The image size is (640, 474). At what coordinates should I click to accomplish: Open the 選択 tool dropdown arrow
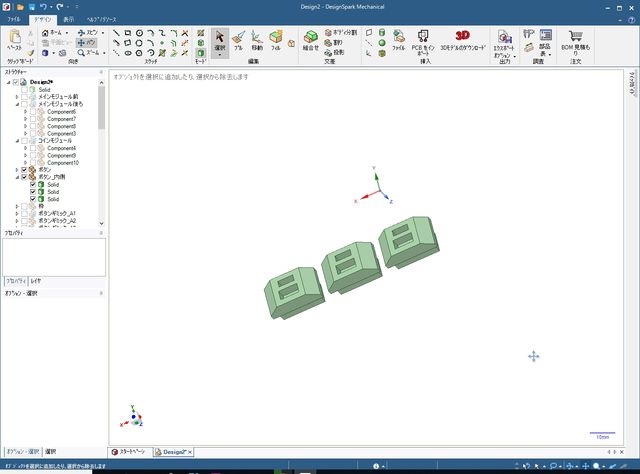220,55
